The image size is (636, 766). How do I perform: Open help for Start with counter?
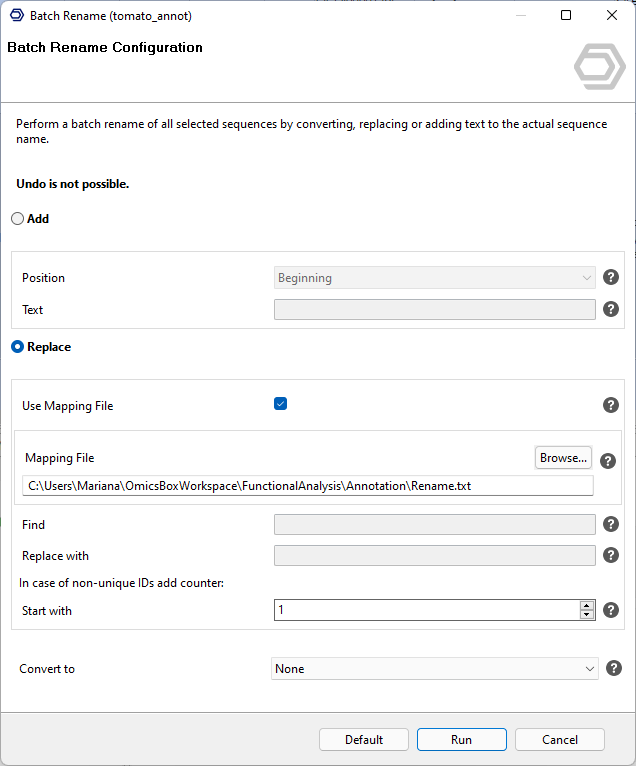[611, 610]
